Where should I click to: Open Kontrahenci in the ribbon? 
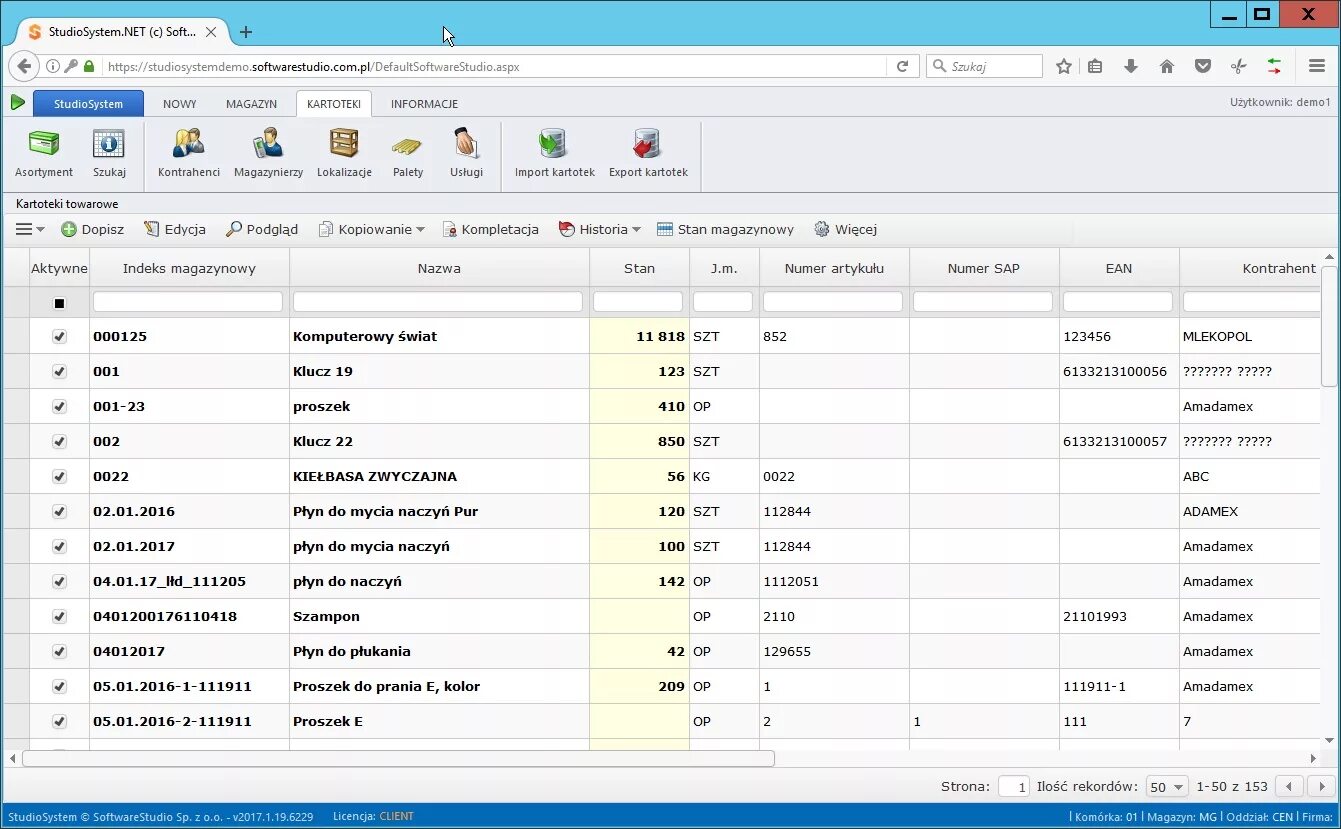click(189, 153)
